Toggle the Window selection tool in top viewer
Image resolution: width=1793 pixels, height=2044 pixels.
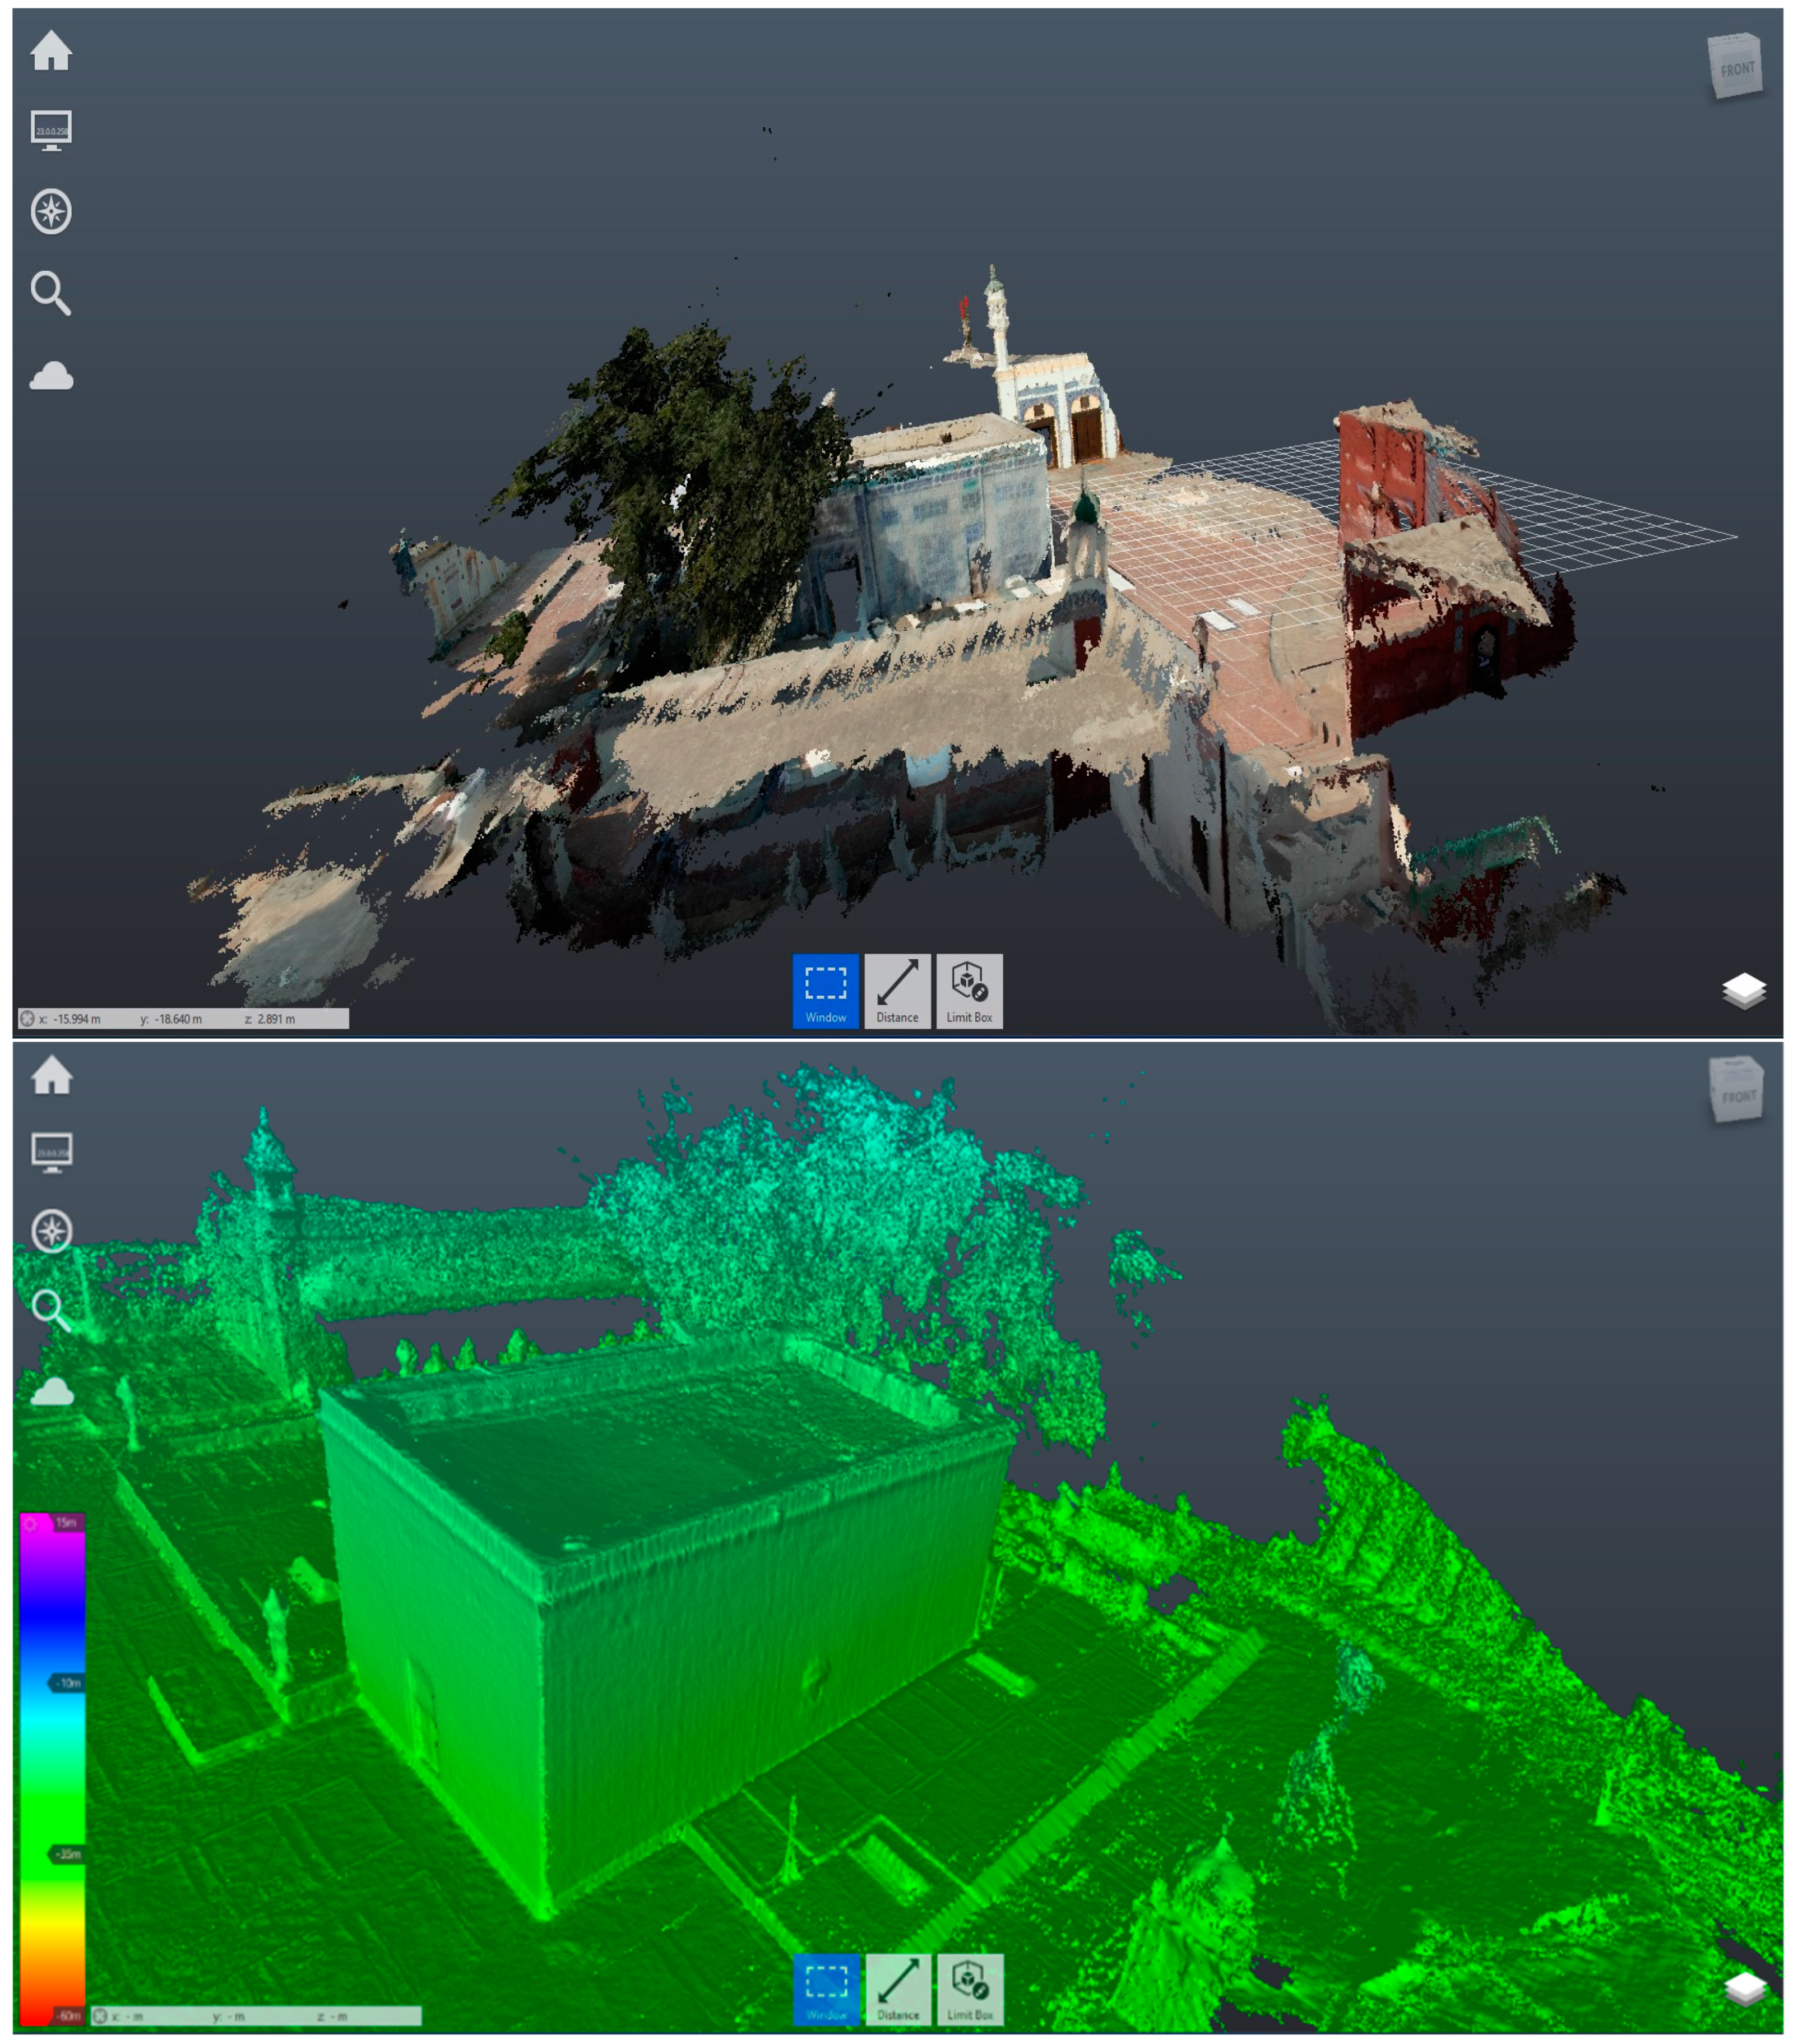(825, 990)
